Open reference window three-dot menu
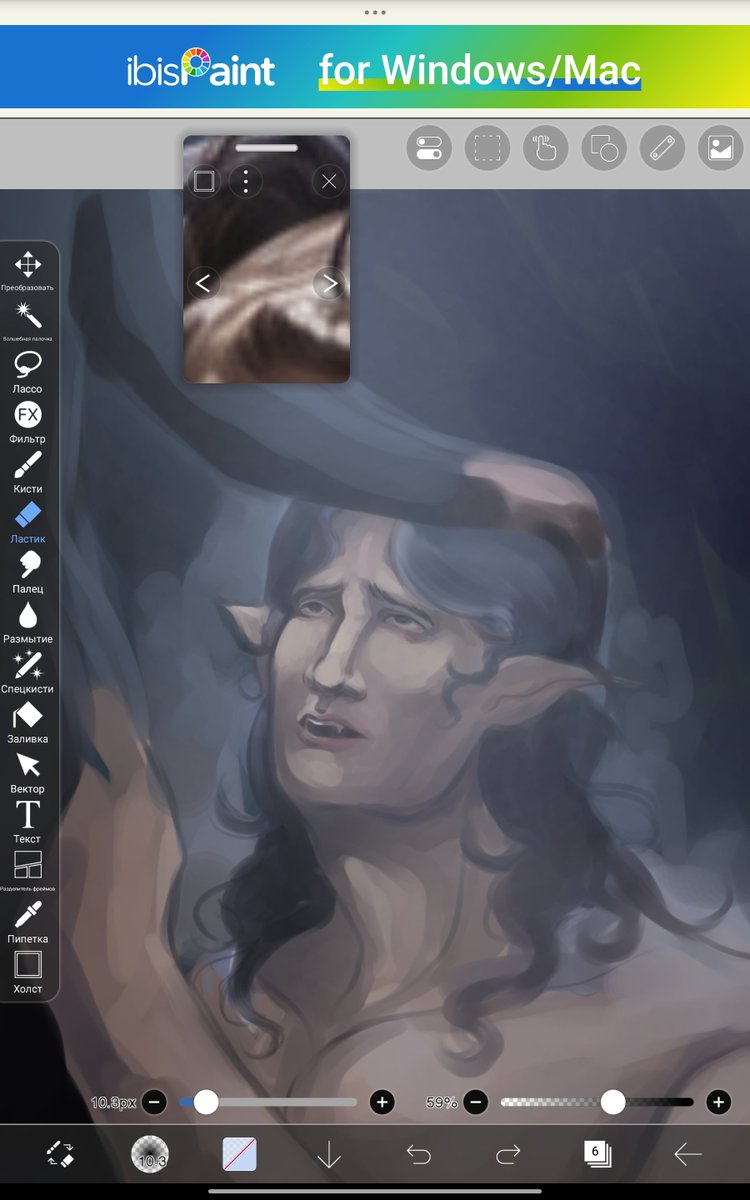The height and width of the screenshot is (1200, 750). pyautogui.click(x=246, y=181)
